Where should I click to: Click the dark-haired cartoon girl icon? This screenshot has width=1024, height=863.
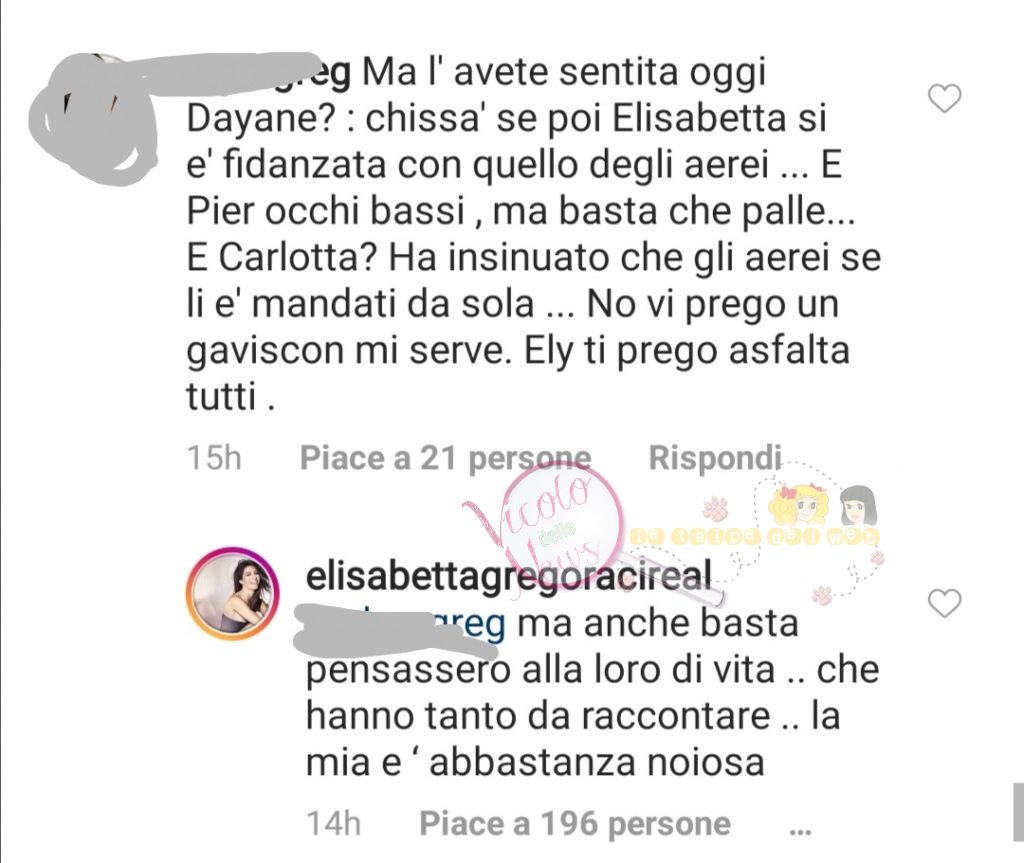[x=858, y=506]
